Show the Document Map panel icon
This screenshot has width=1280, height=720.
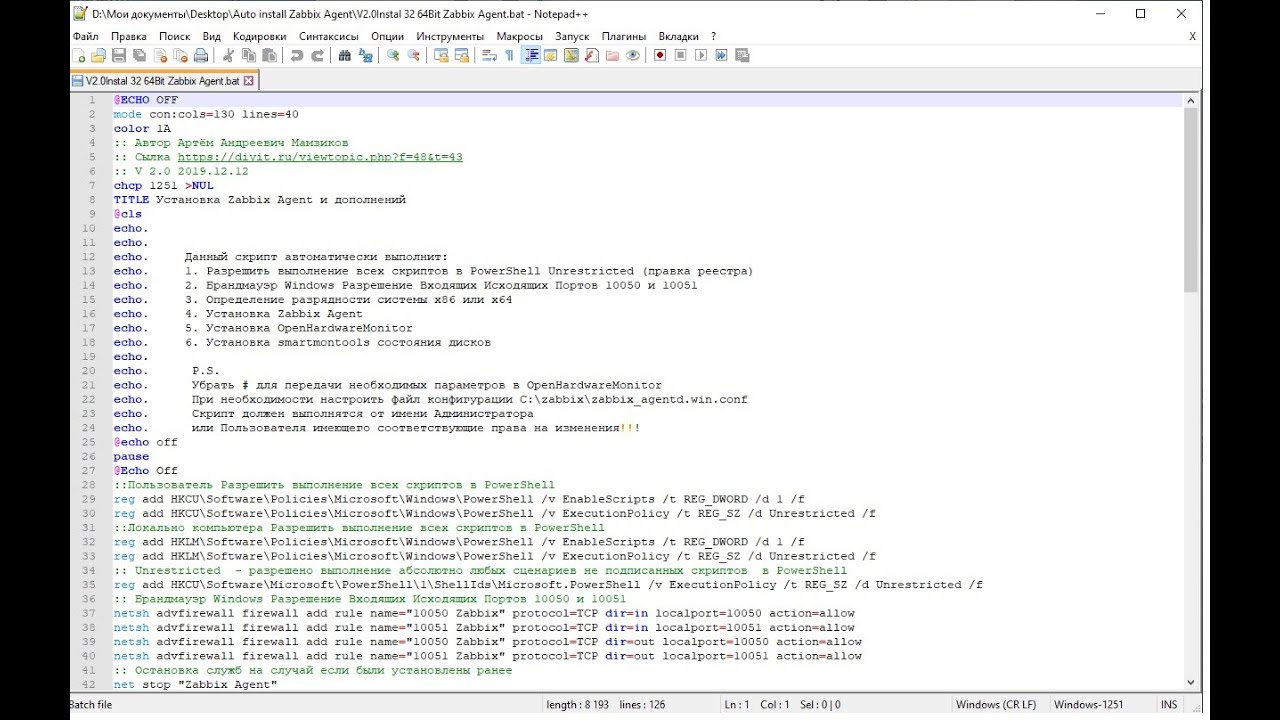571,56
